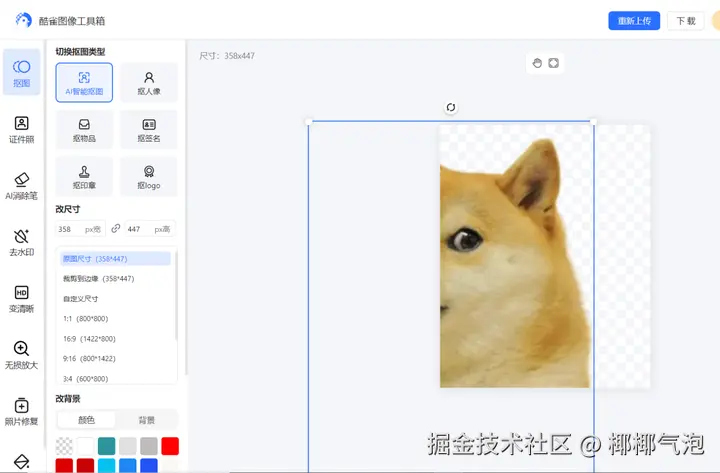Pick the white background swatch
This screenshot has width=720, height=473.
pyautogui.click(x=85, y=446)
